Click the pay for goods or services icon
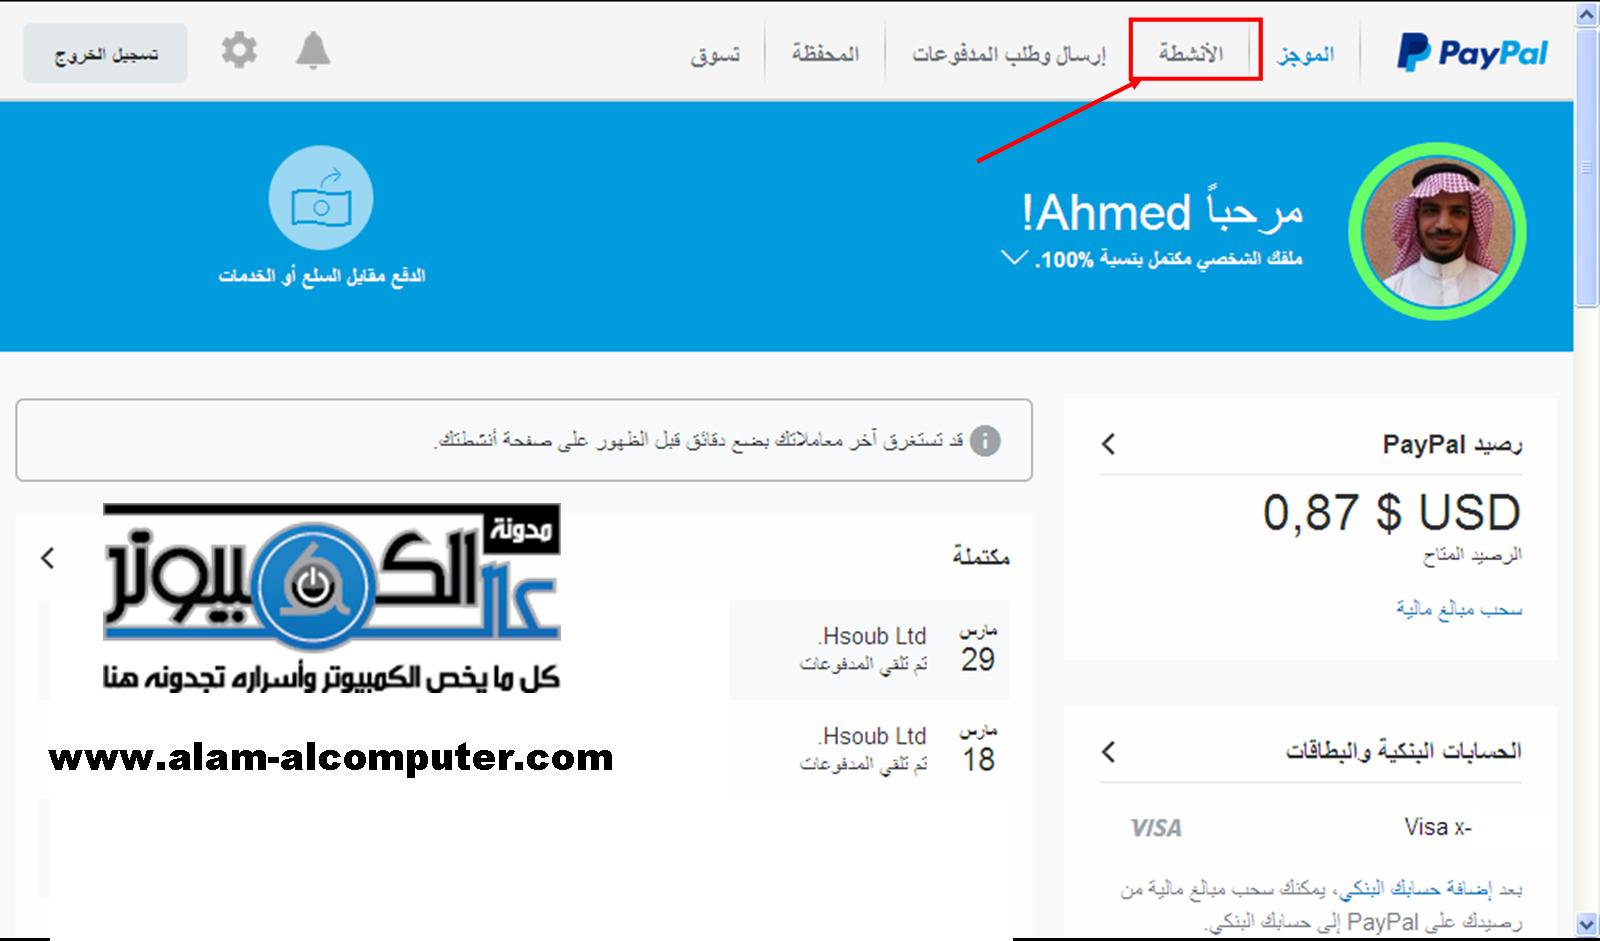 click(321, 198)
